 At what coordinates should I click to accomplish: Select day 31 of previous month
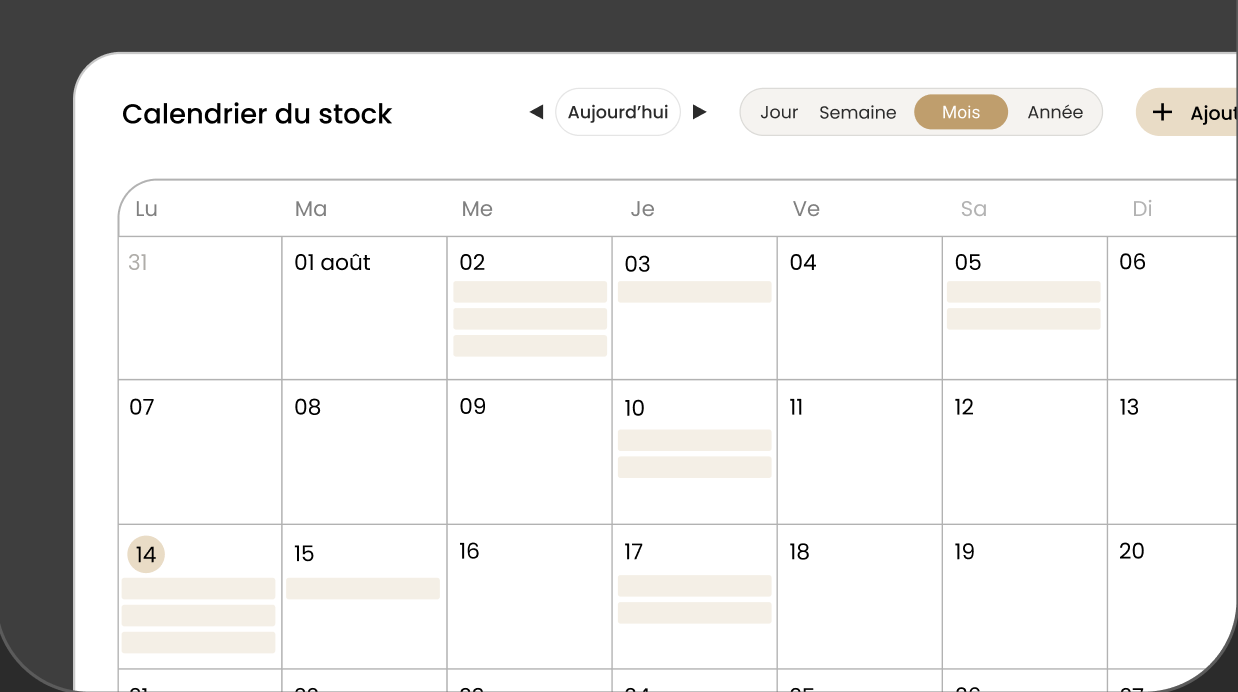138,262
